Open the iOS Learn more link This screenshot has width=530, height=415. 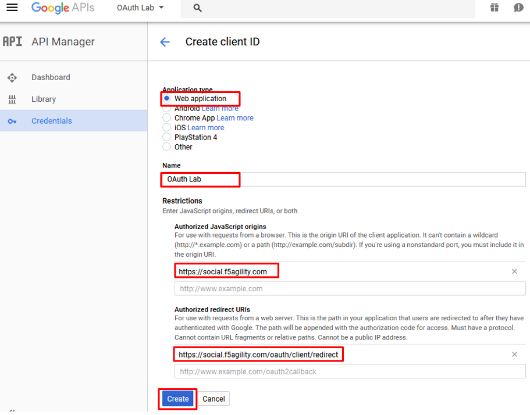click(206, 127)
